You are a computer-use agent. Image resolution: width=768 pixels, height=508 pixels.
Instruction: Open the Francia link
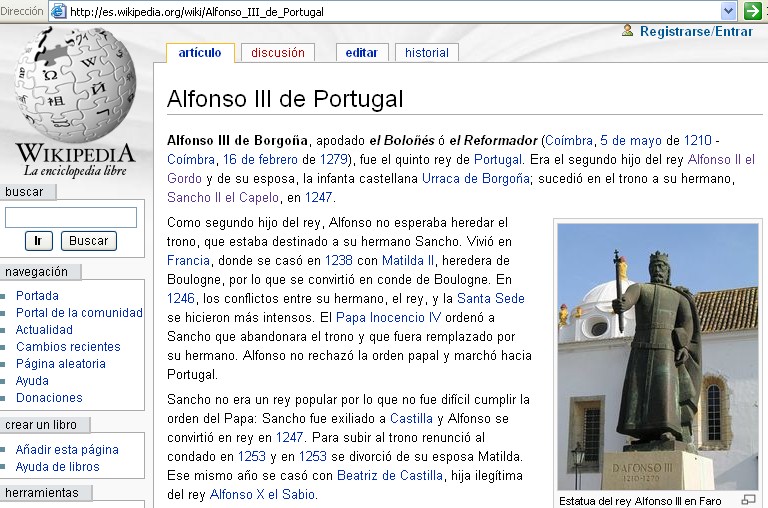click(x=189, y=261)
